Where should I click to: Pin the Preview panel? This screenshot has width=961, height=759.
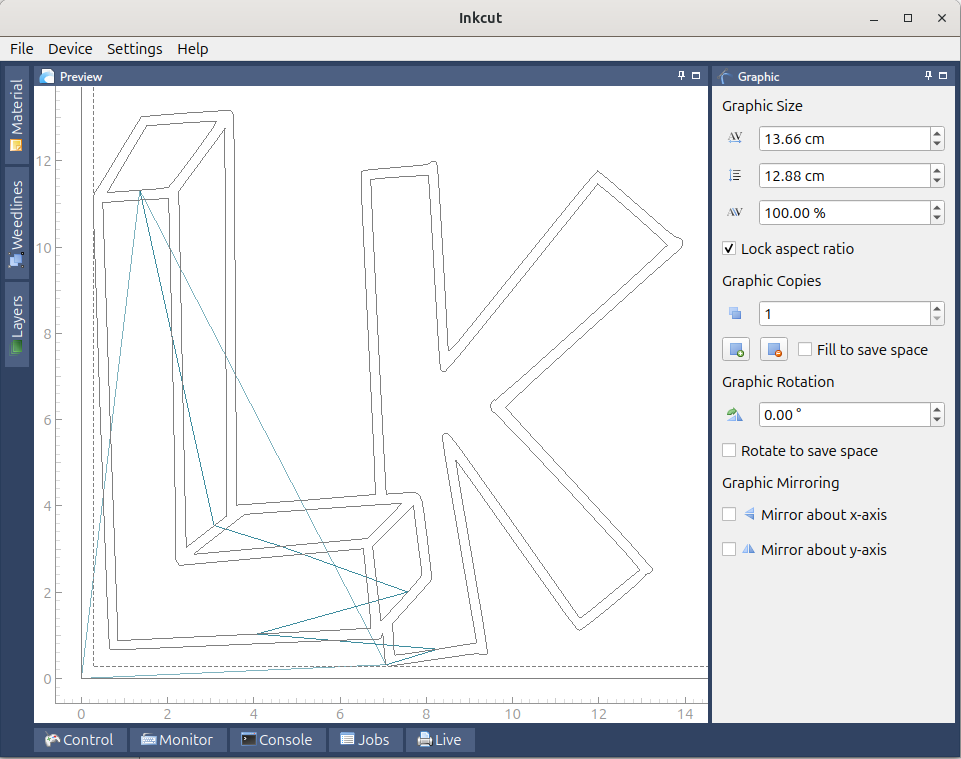tap(682, 75)
